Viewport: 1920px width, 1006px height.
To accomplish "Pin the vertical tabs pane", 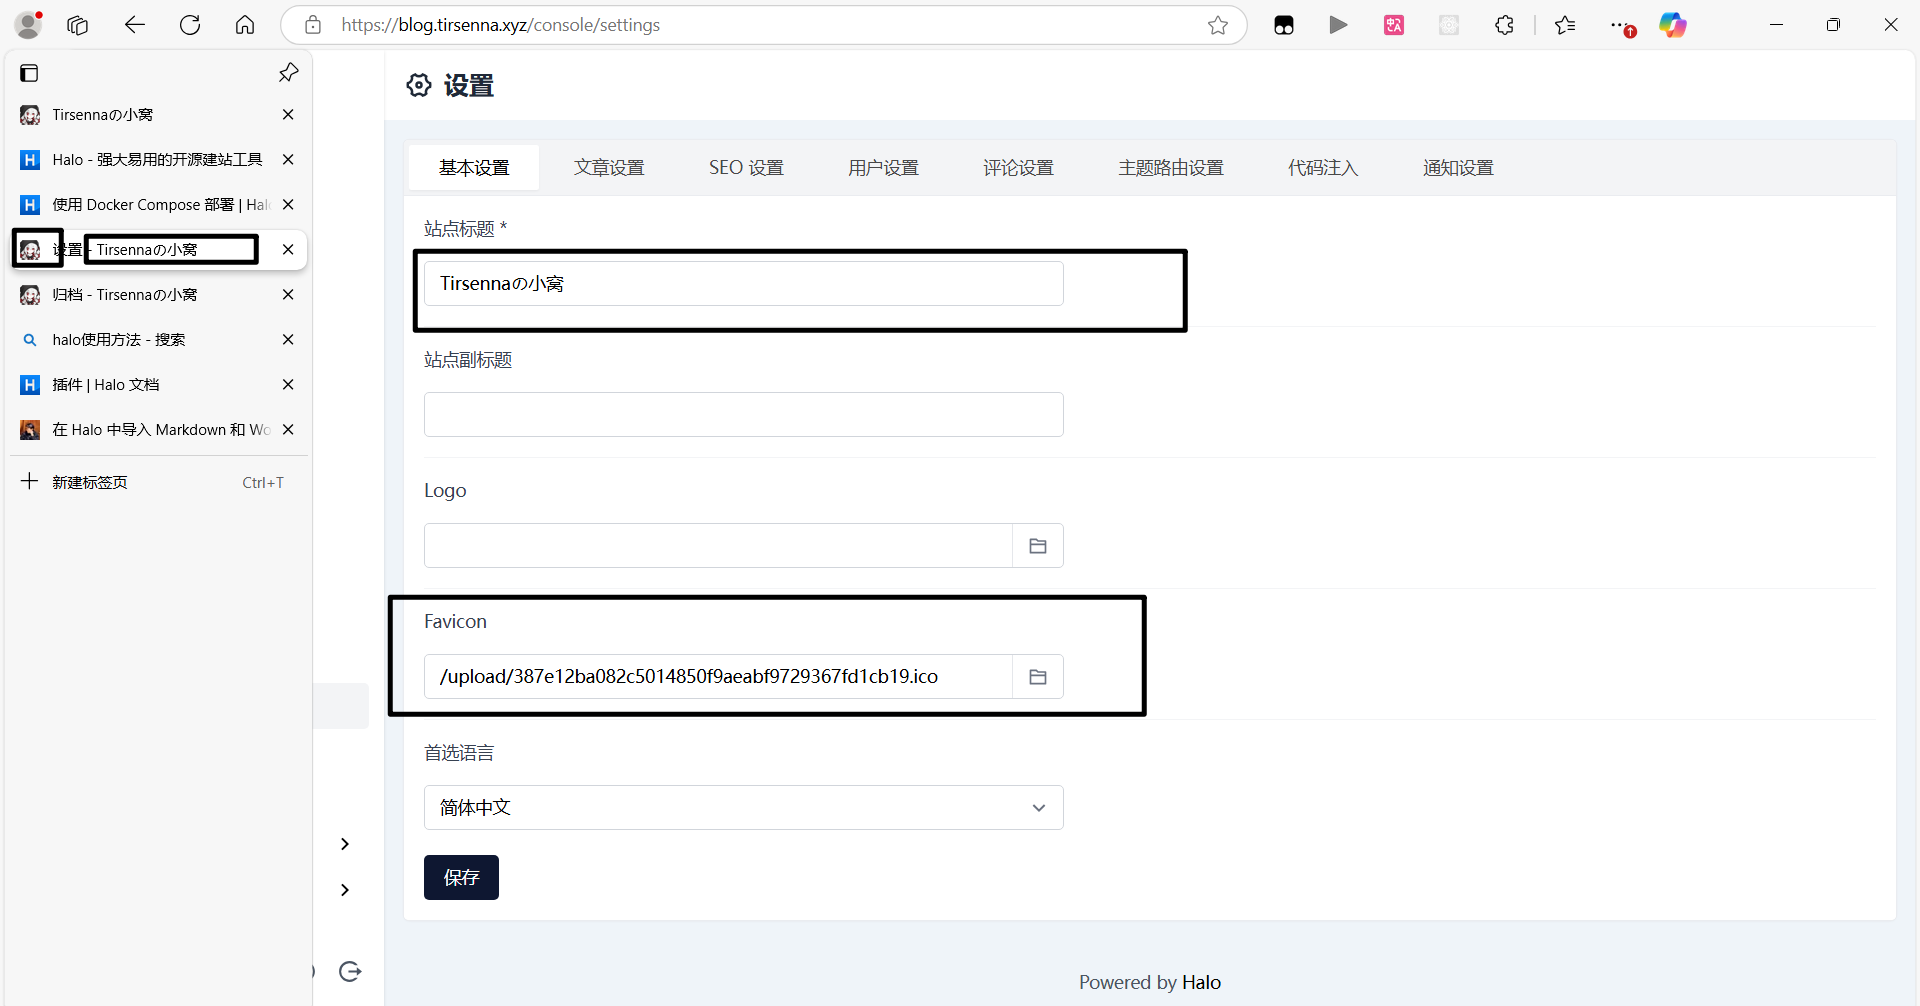I will pos(288,72).
